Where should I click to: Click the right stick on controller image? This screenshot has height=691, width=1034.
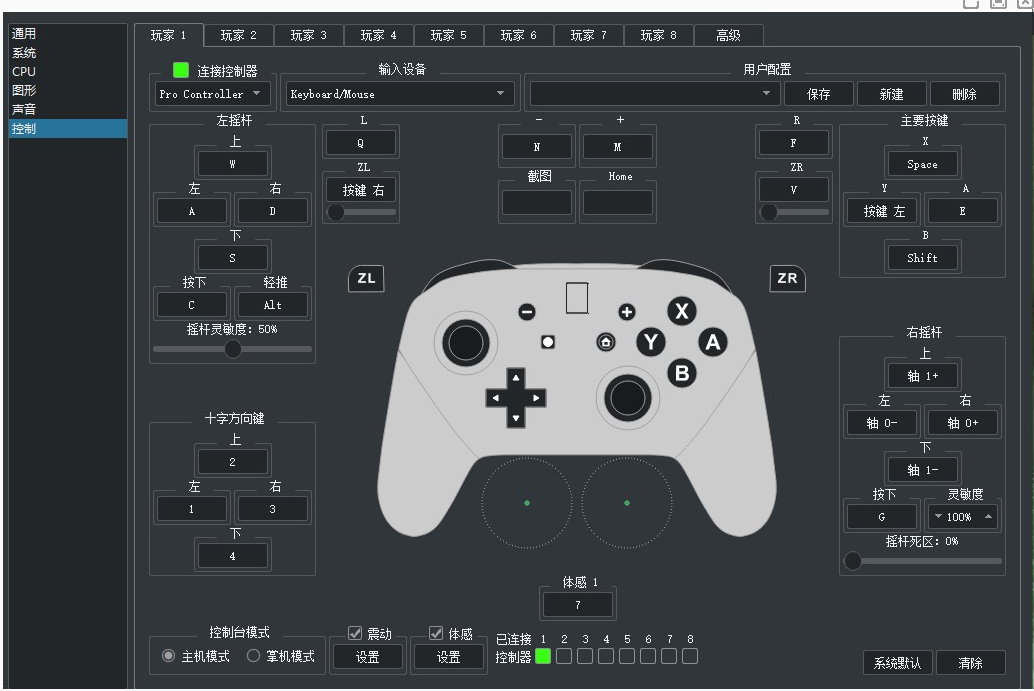tap(627, 398)
